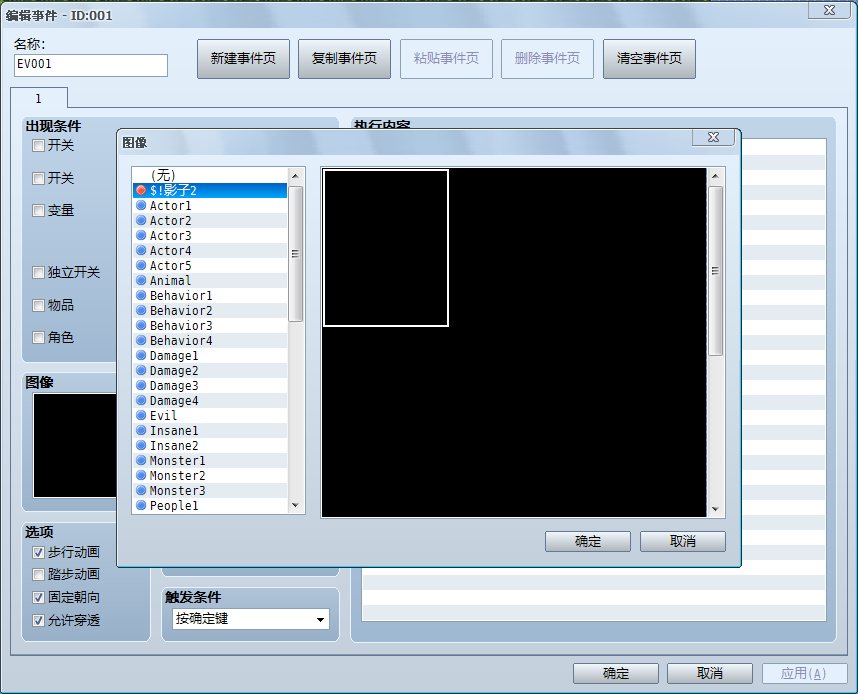The width and height of the screenshot is (858, 694).
Task: Select Behavior4 in the image list
Action: [x=210, y=340]
